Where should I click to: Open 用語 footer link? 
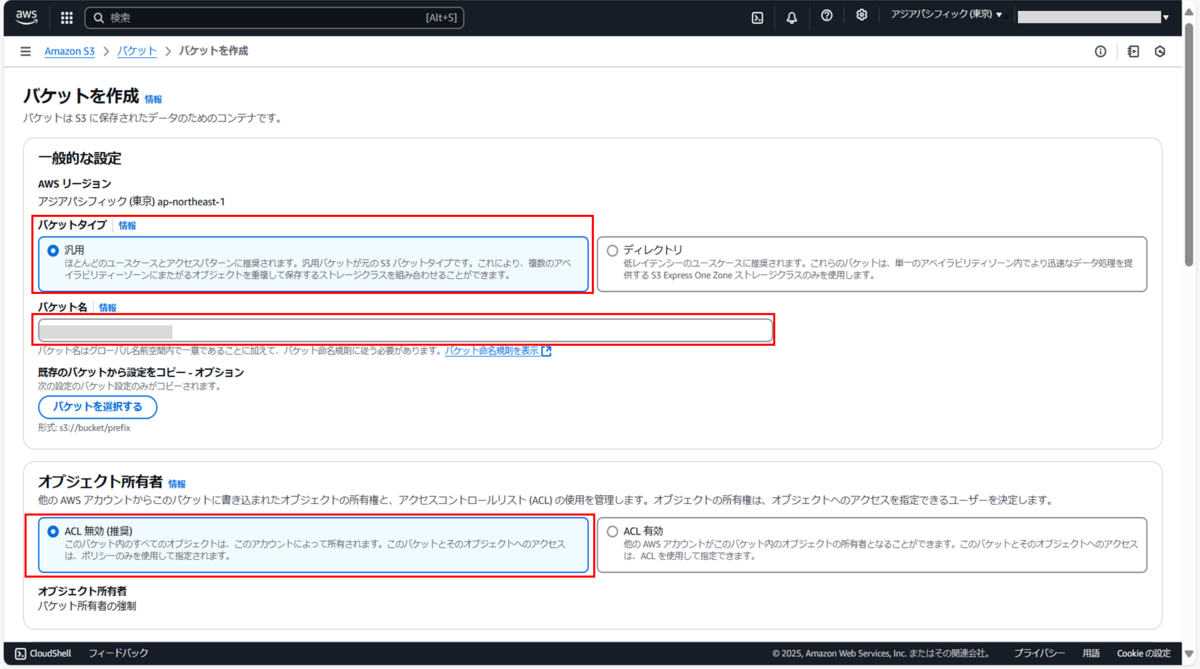pos(1091,653)
